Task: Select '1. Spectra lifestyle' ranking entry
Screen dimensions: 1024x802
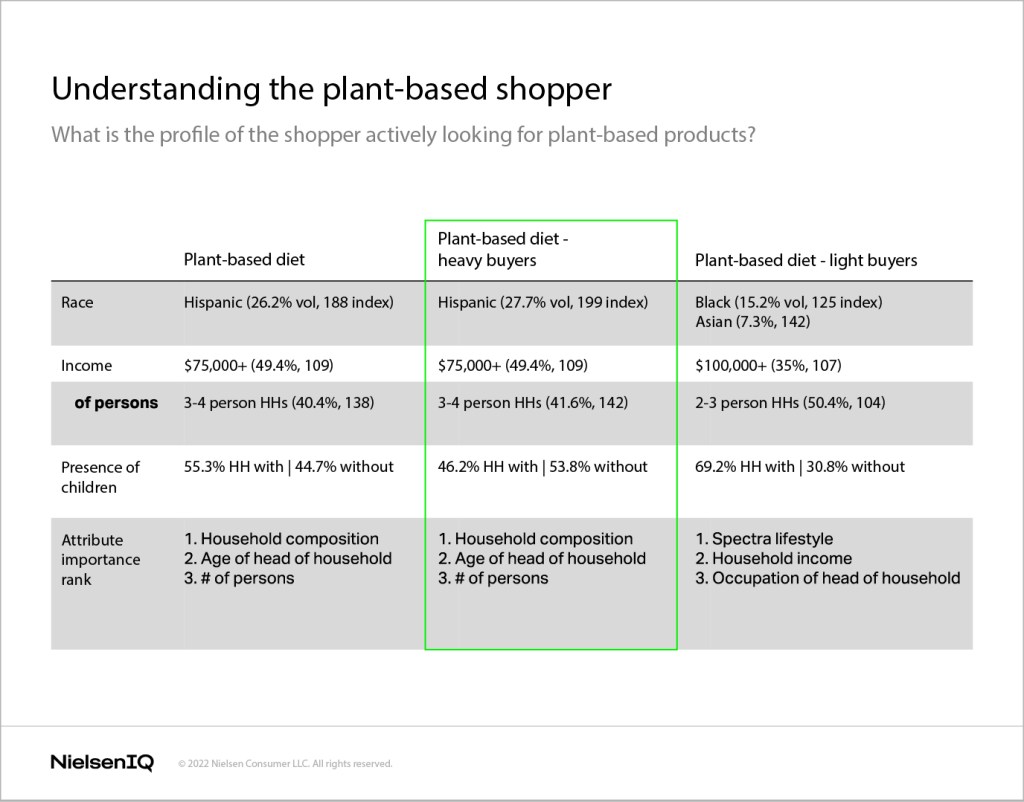Action: (764, 539)
